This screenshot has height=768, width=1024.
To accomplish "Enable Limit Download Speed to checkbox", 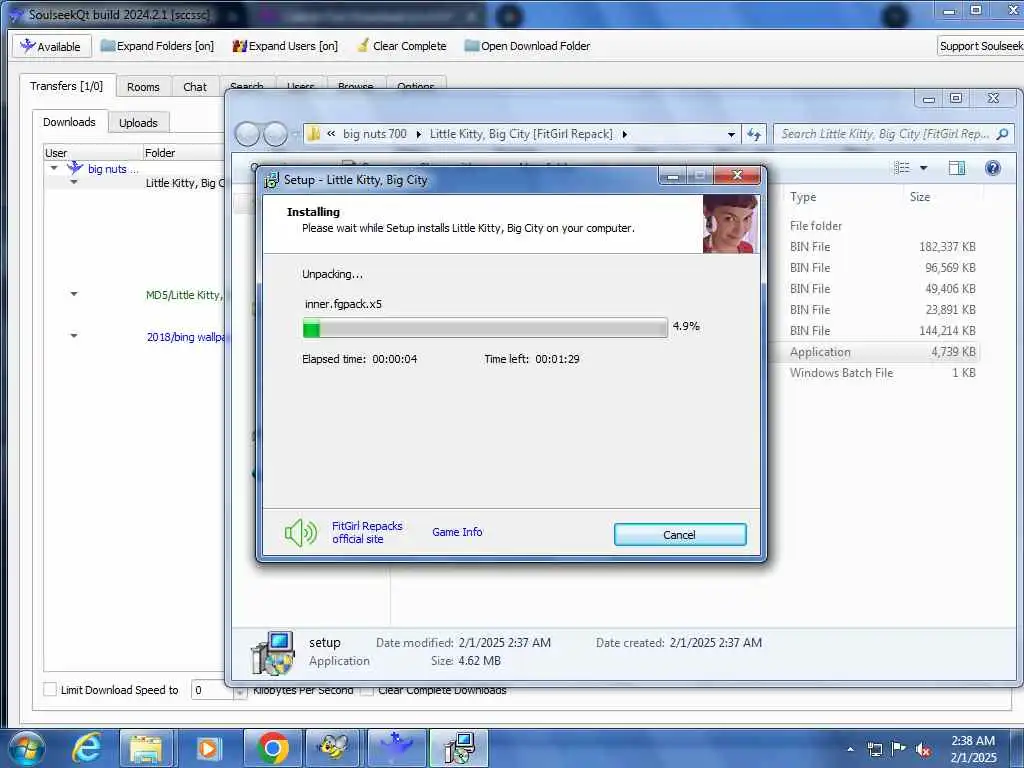I will [x=50, y=690].
